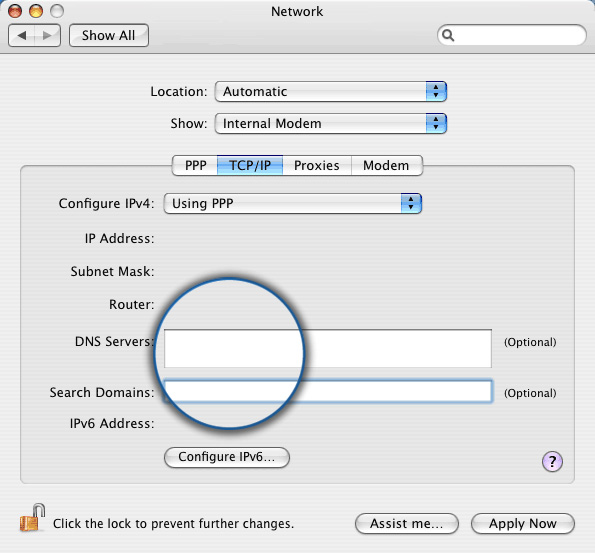This screenshot has width=595, height=553.
Task: Switch to the PPP tab
Action: [x=195, y=165]
